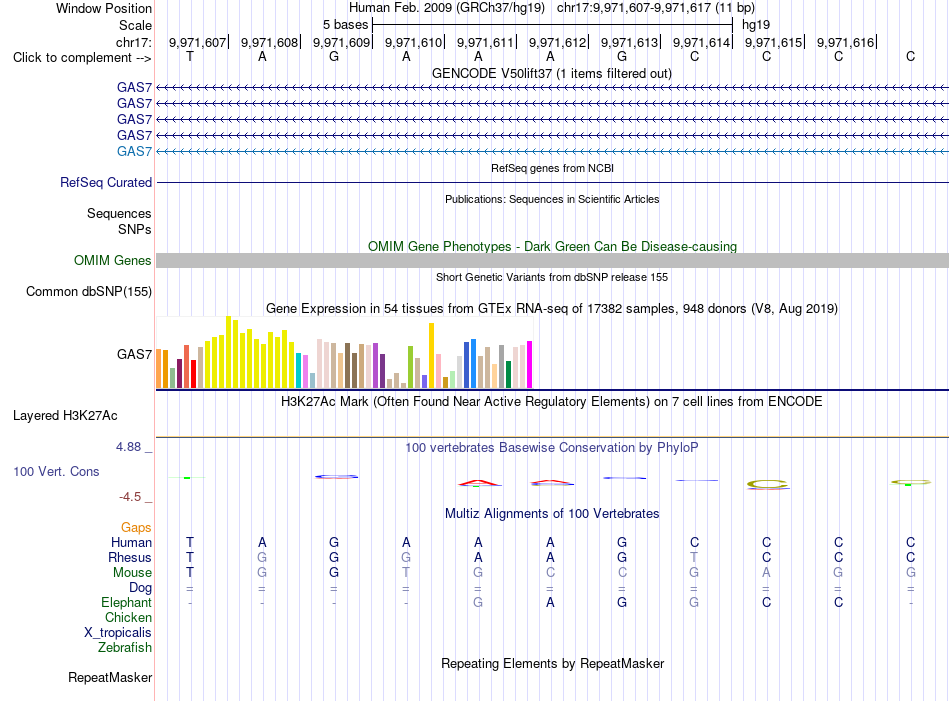Click the H3K27Ac Mark ENCODE track title
950x701 pixels.
pos(552,402)
